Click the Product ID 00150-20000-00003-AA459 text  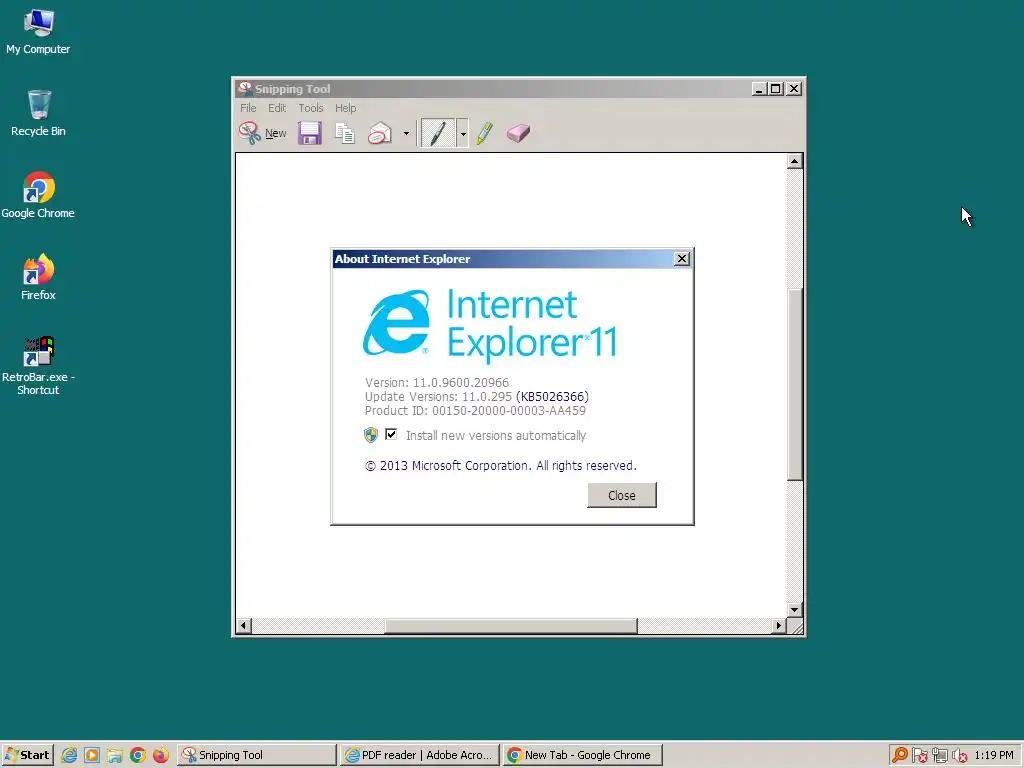click(x=475, y=411)
